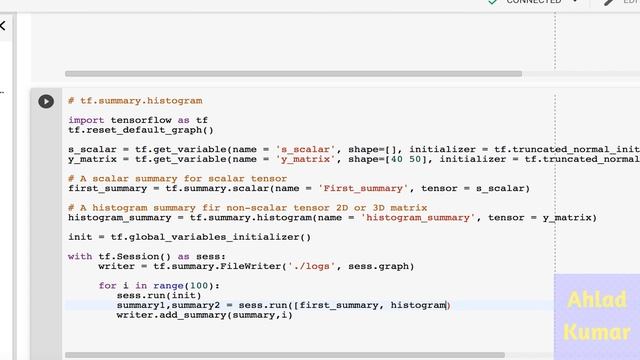Click 'tensor = s_scalar)' argument
Image resolution: width=640 pixels, height=360 pixels.
(x=476, y=189)
